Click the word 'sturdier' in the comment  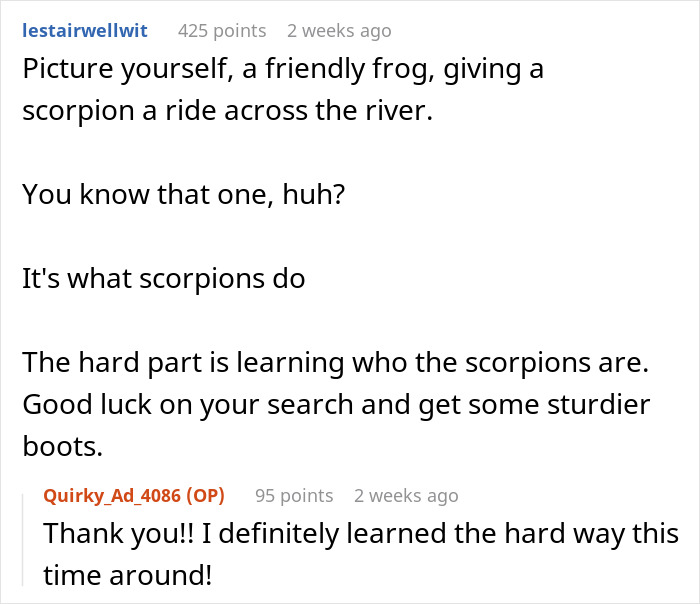click(599, 405)
